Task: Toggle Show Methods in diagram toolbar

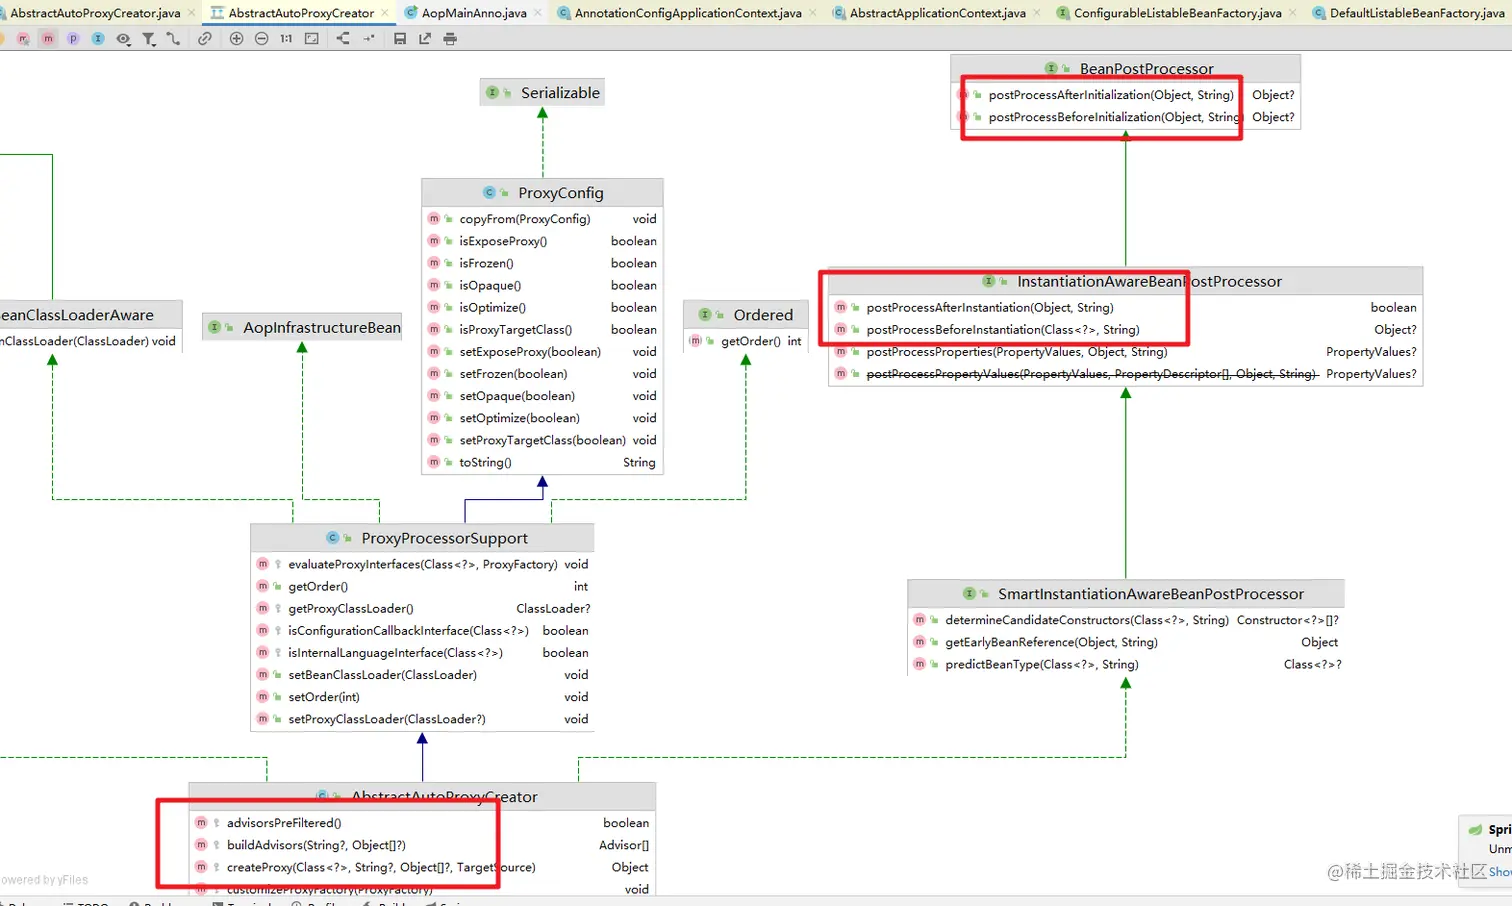Action: (48, 39)
